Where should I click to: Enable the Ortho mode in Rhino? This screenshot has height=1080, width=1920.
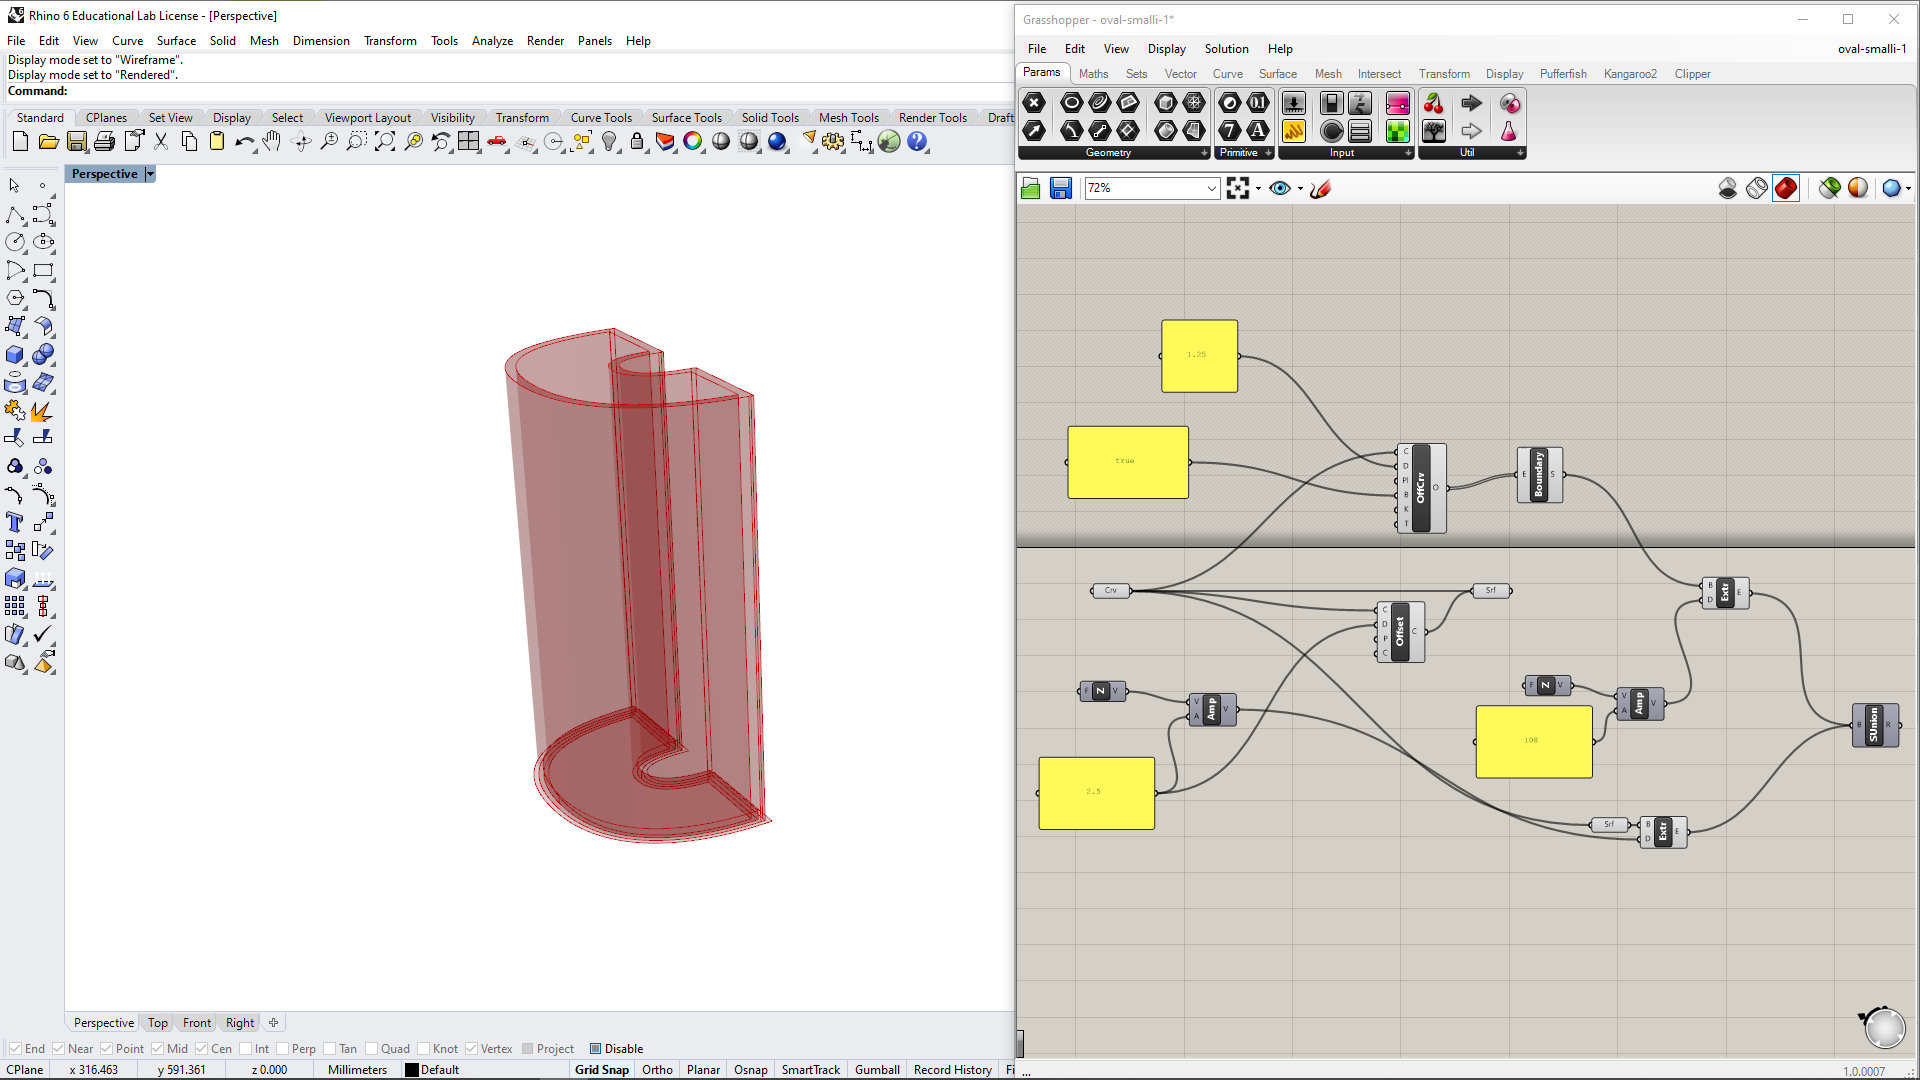click(x=657, y=1070)
